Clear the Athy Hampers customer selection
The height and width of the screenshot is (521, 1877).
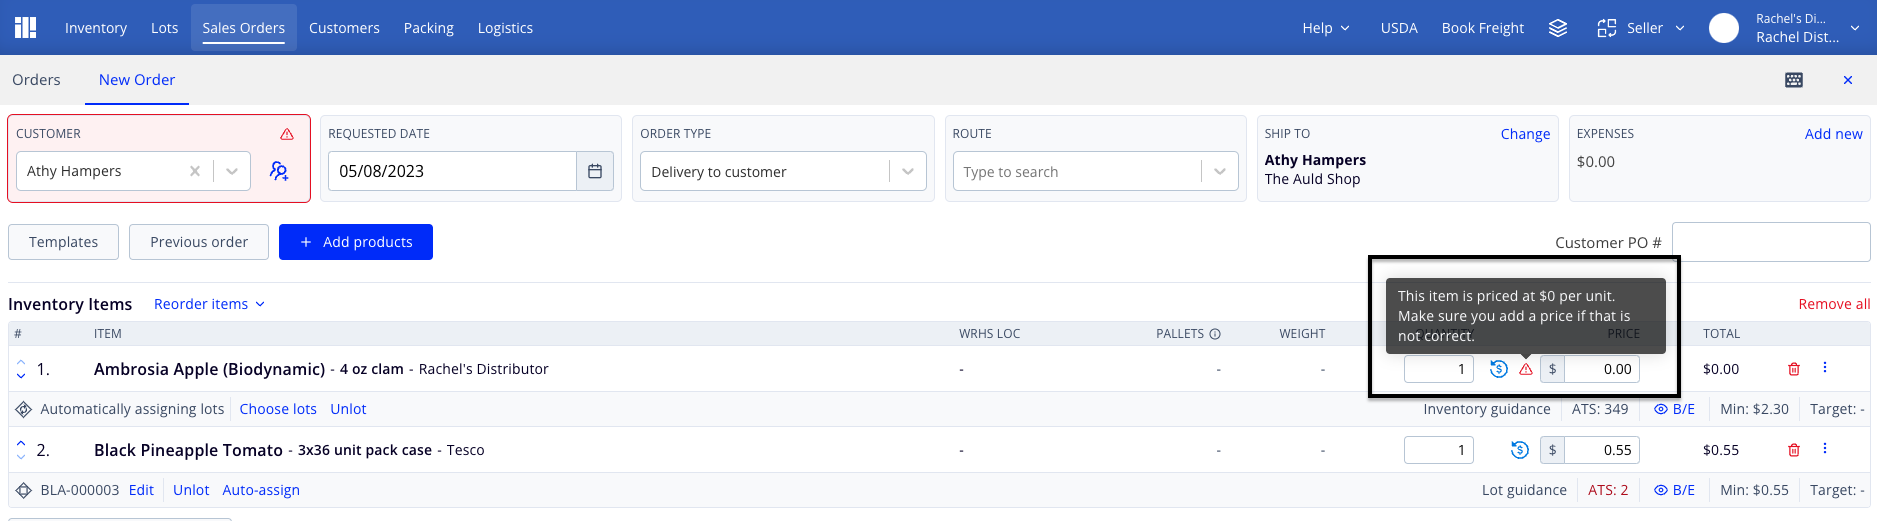(195, 171)
